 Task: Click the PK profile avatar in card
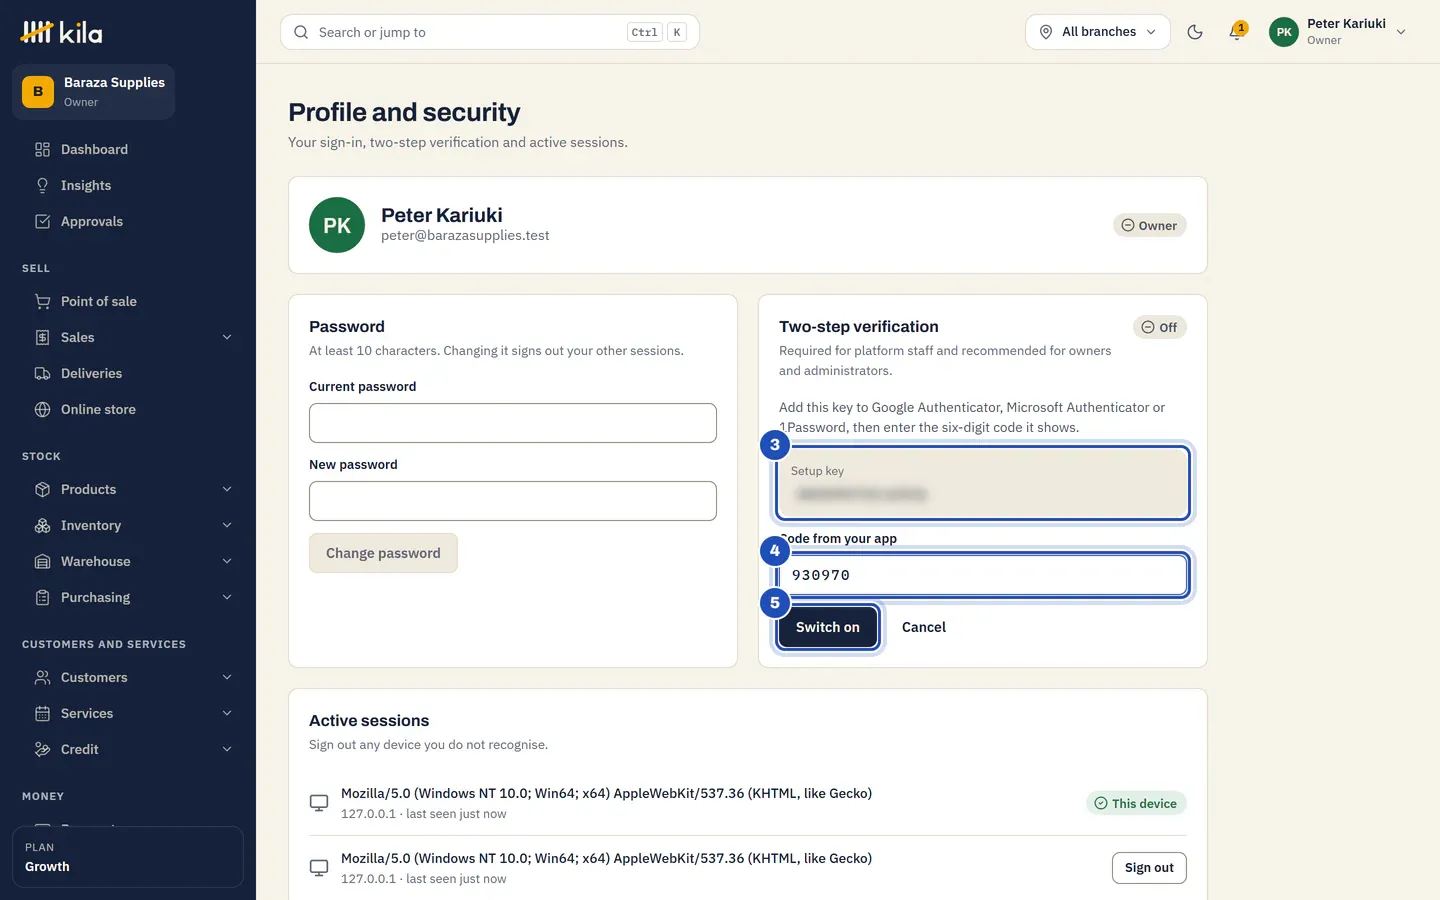click(337, 225)
